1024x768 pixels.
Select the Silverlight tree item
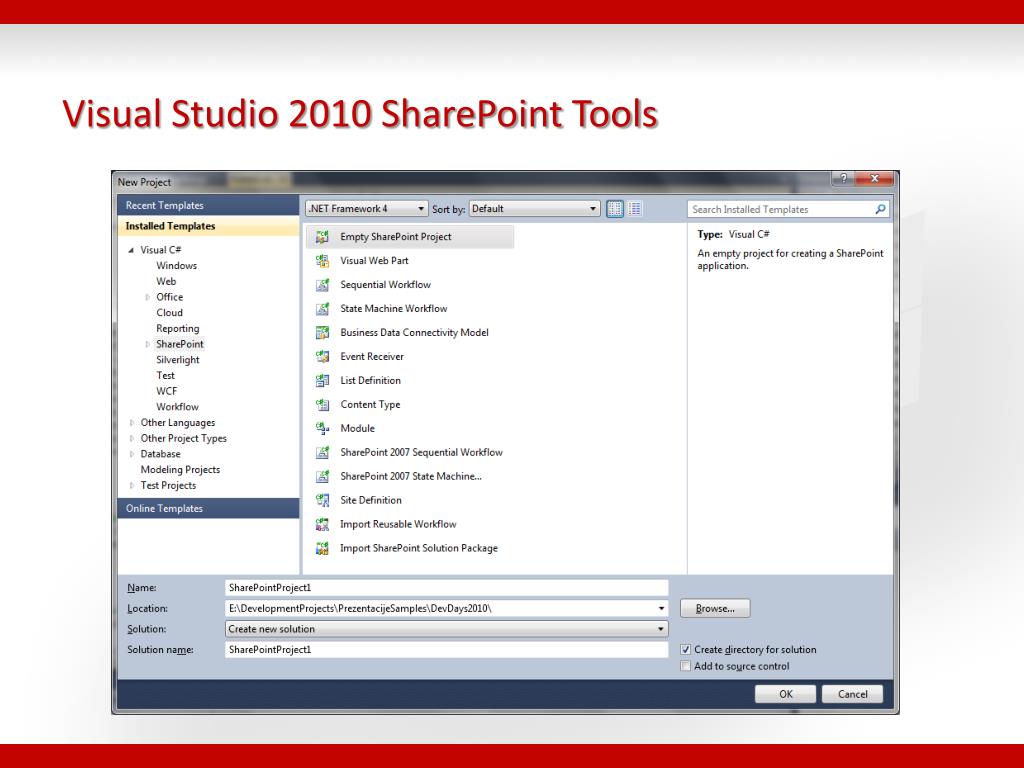pos(178,360)
